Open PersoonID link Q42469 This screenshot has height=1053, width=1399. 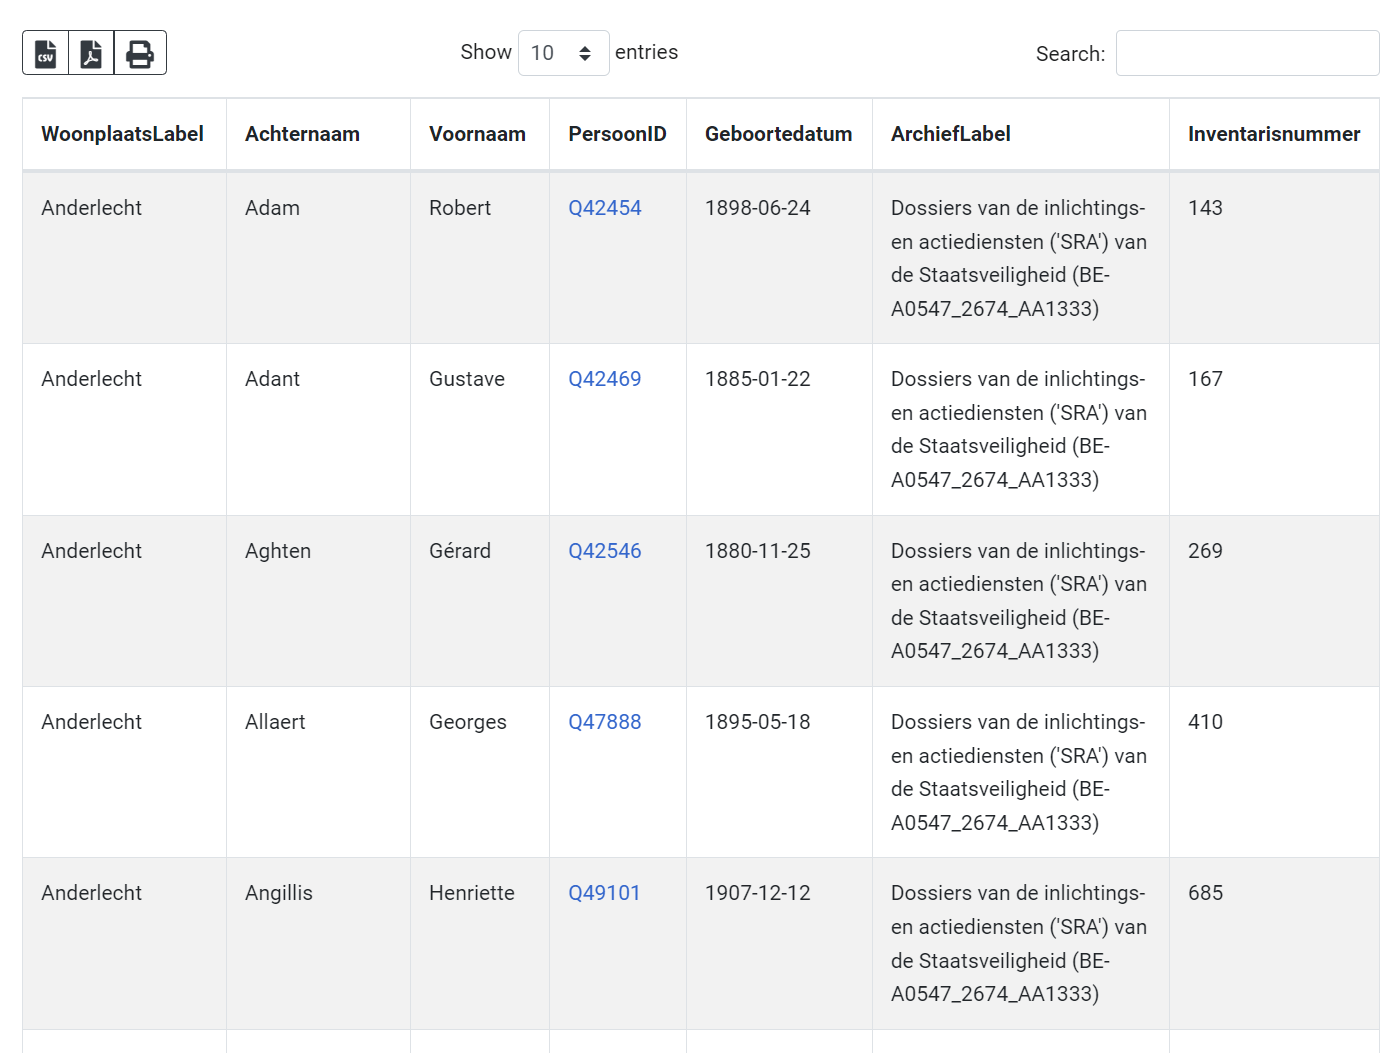pyautogui.click(x=605, y=379)
